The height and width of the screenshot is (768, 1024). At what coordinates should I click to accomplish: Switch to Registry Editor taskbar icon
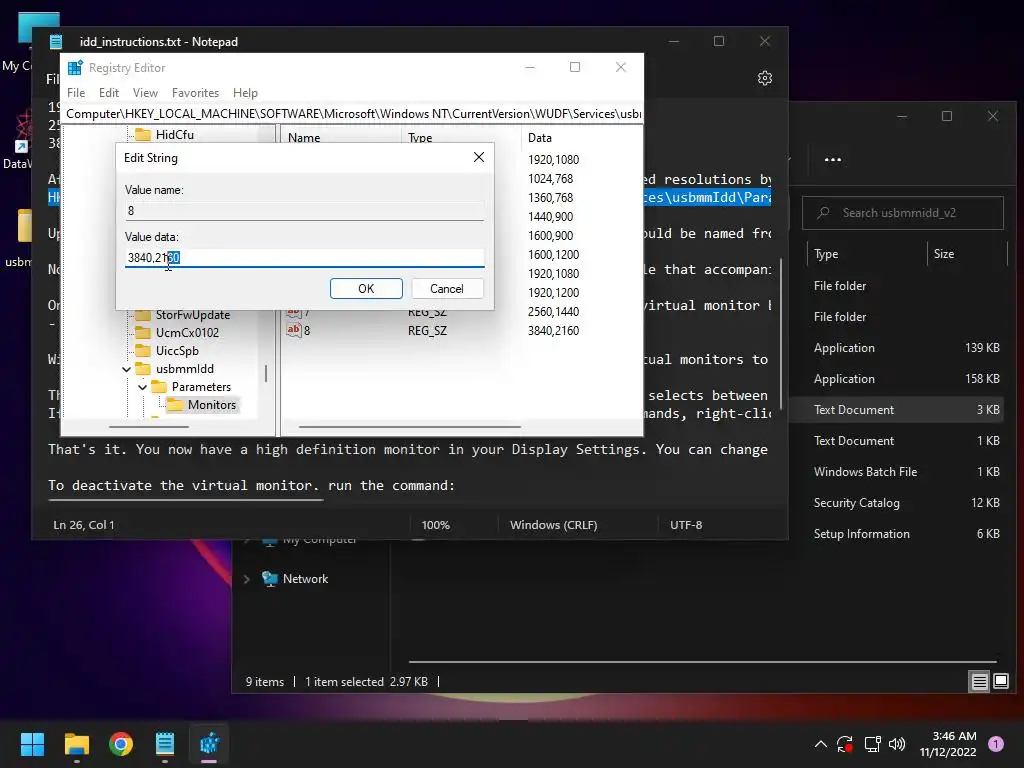click(x=209, y=744)
